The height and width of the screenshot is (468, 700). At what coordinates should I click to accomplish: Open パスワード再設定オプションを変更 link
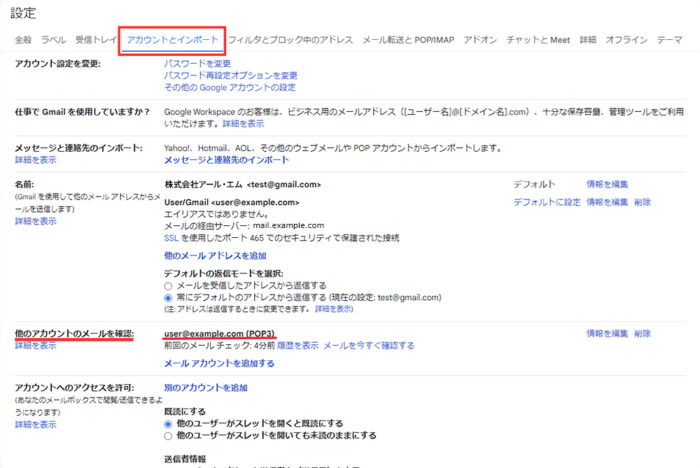[x=230, y=76]
